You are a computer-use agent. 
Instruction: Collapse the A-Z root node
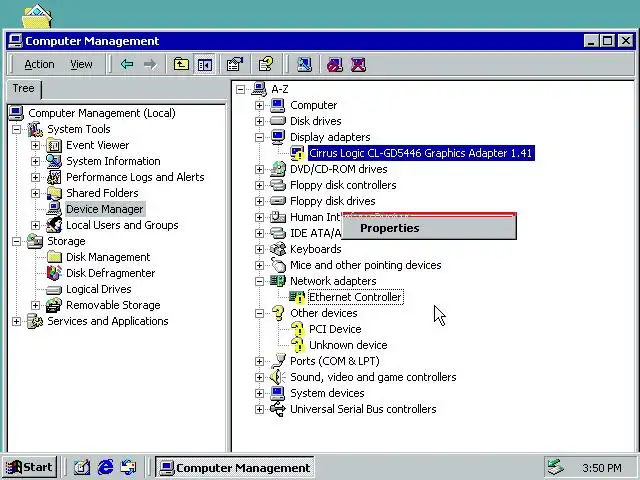240,89
